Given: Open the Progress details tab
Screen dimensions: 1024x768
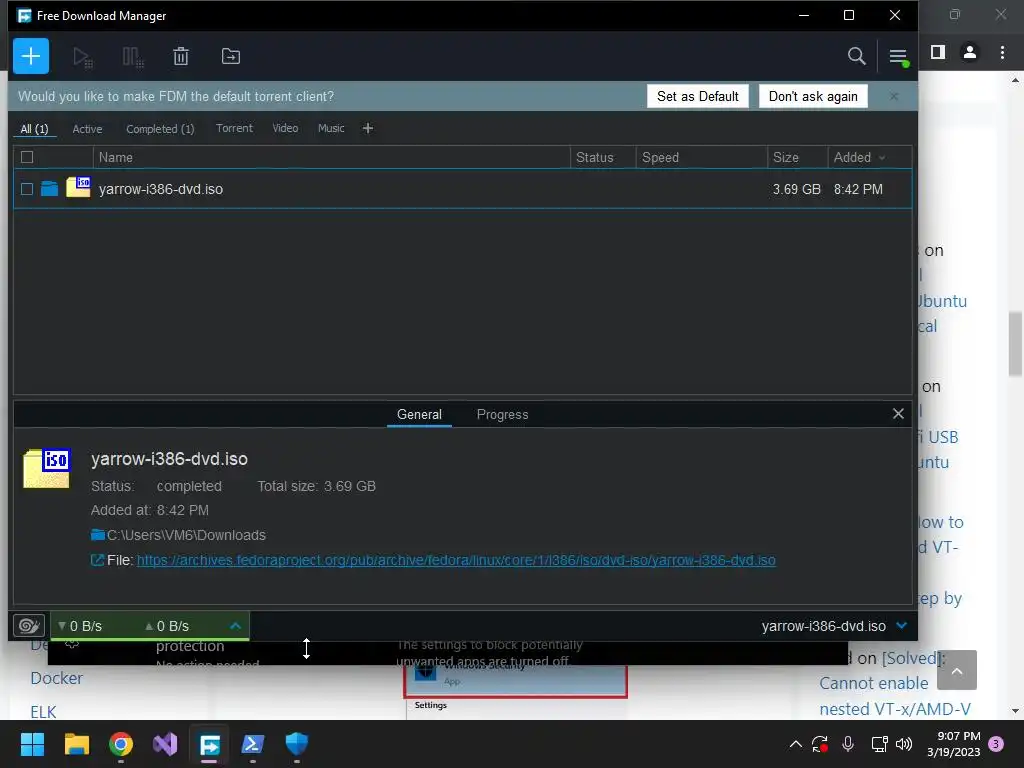Looking at the screenshot, I should click(x=502, y=415).
